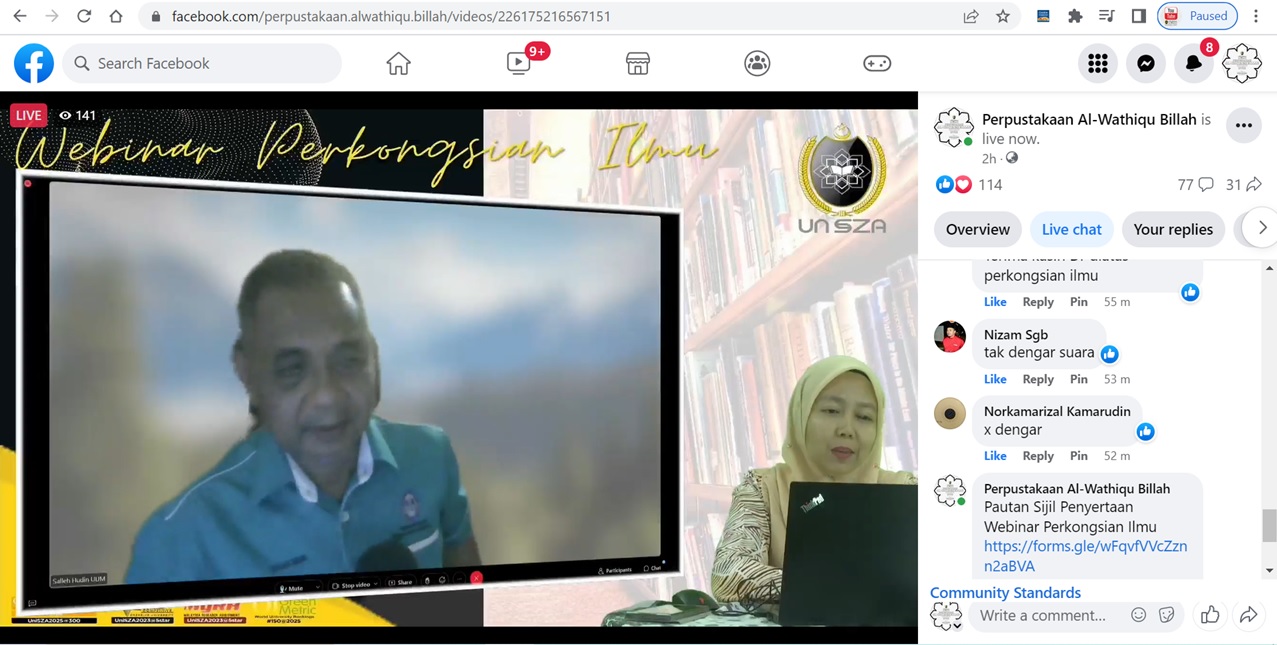View the like reaction on Norkamarizal's comment
This screenshot has height=645, width=1277.
pyautogui.click(x=1145, y=432)
